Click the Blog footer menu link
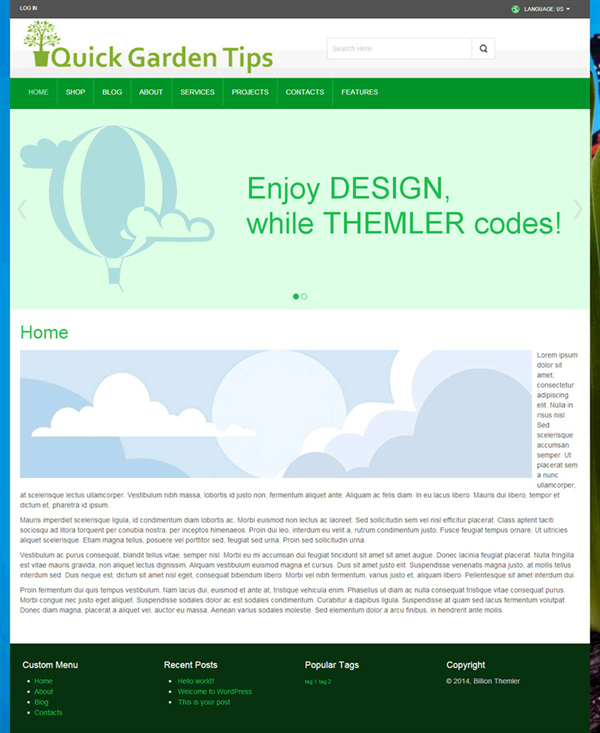The height and width of the screenshot is (733, 600). [x=41, y=702]
